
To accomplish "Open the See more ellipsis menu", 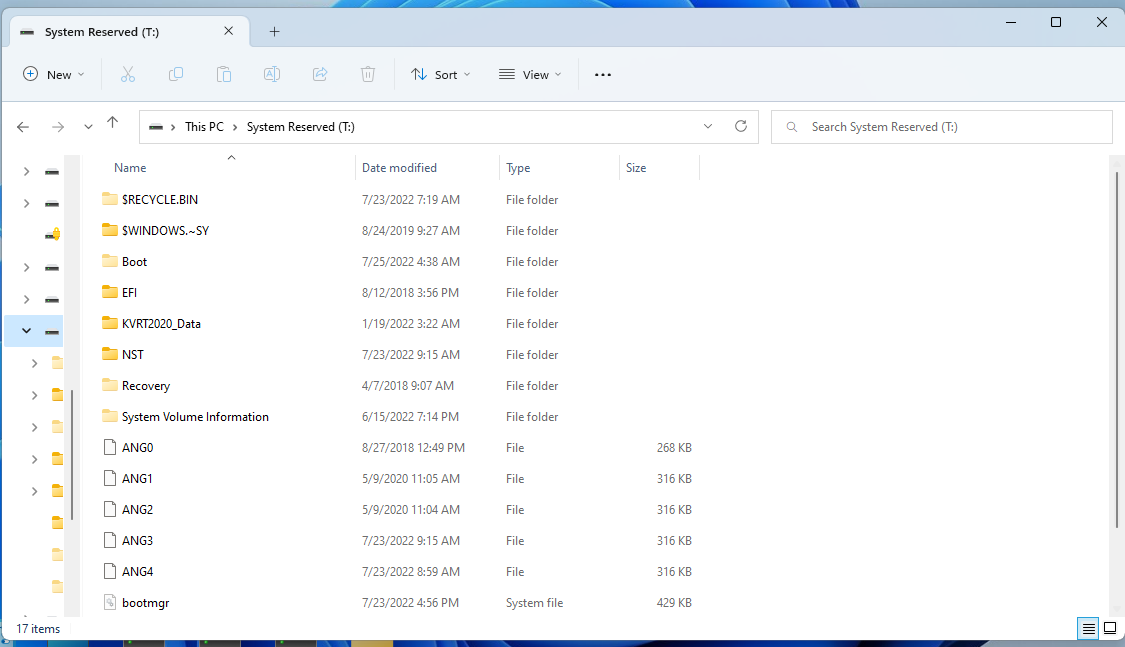I will coord(603,75).
